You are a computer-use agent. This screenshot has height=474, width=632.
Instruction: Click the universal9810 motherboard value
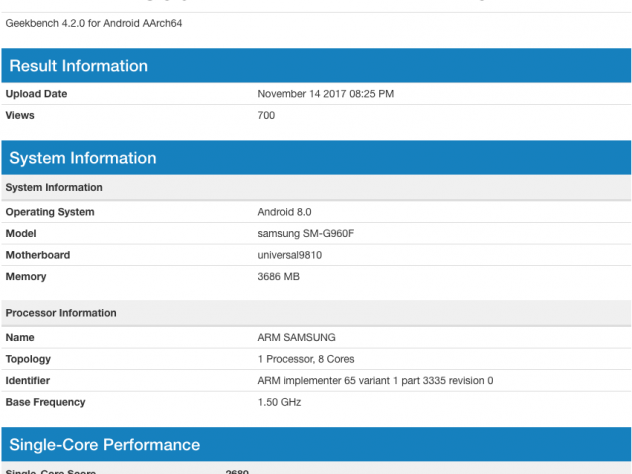[x=292, y=255]
